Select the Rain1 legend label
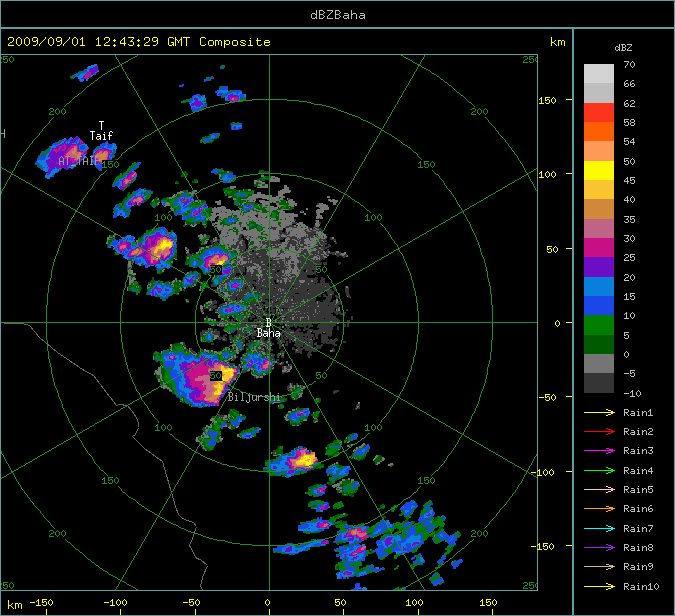This screenshot has height=616, width=675. (638, 412)
